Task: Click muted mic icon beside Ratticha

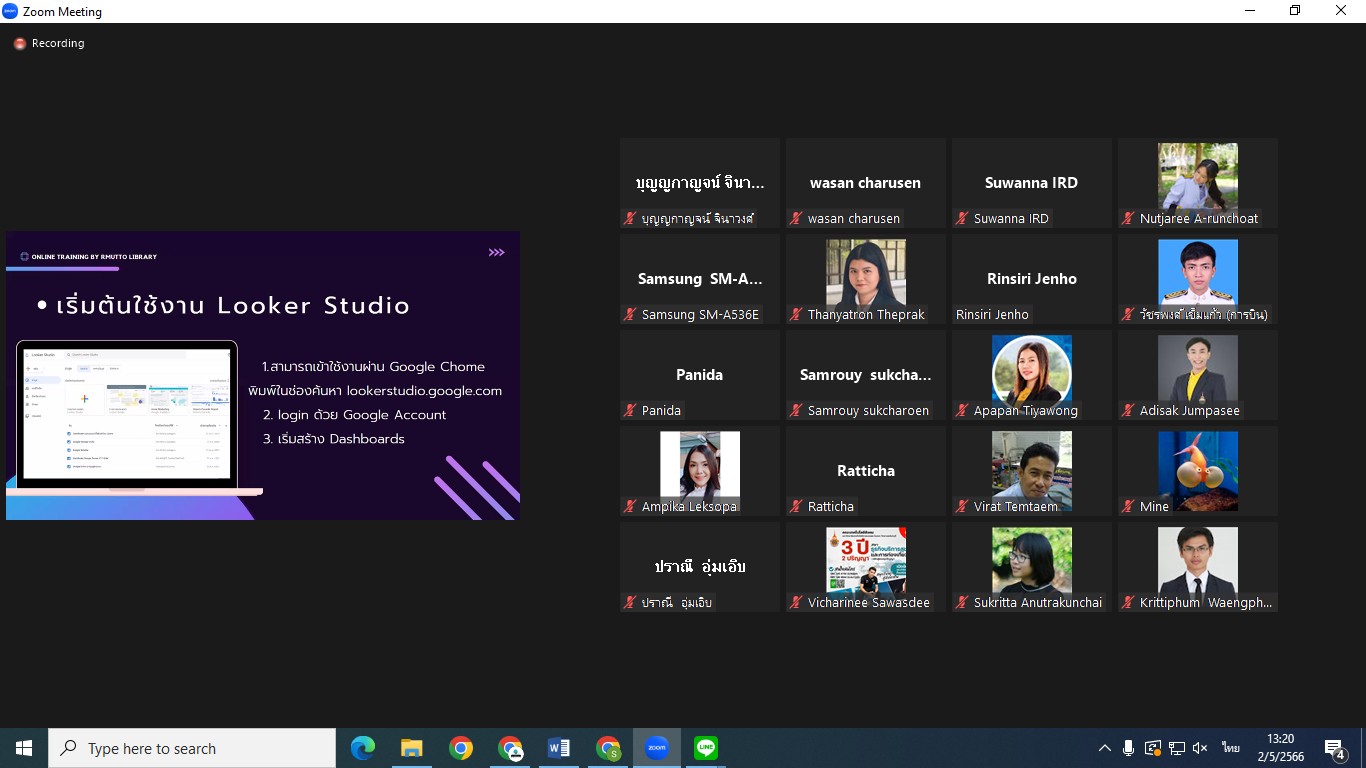Action: [796, 506]
